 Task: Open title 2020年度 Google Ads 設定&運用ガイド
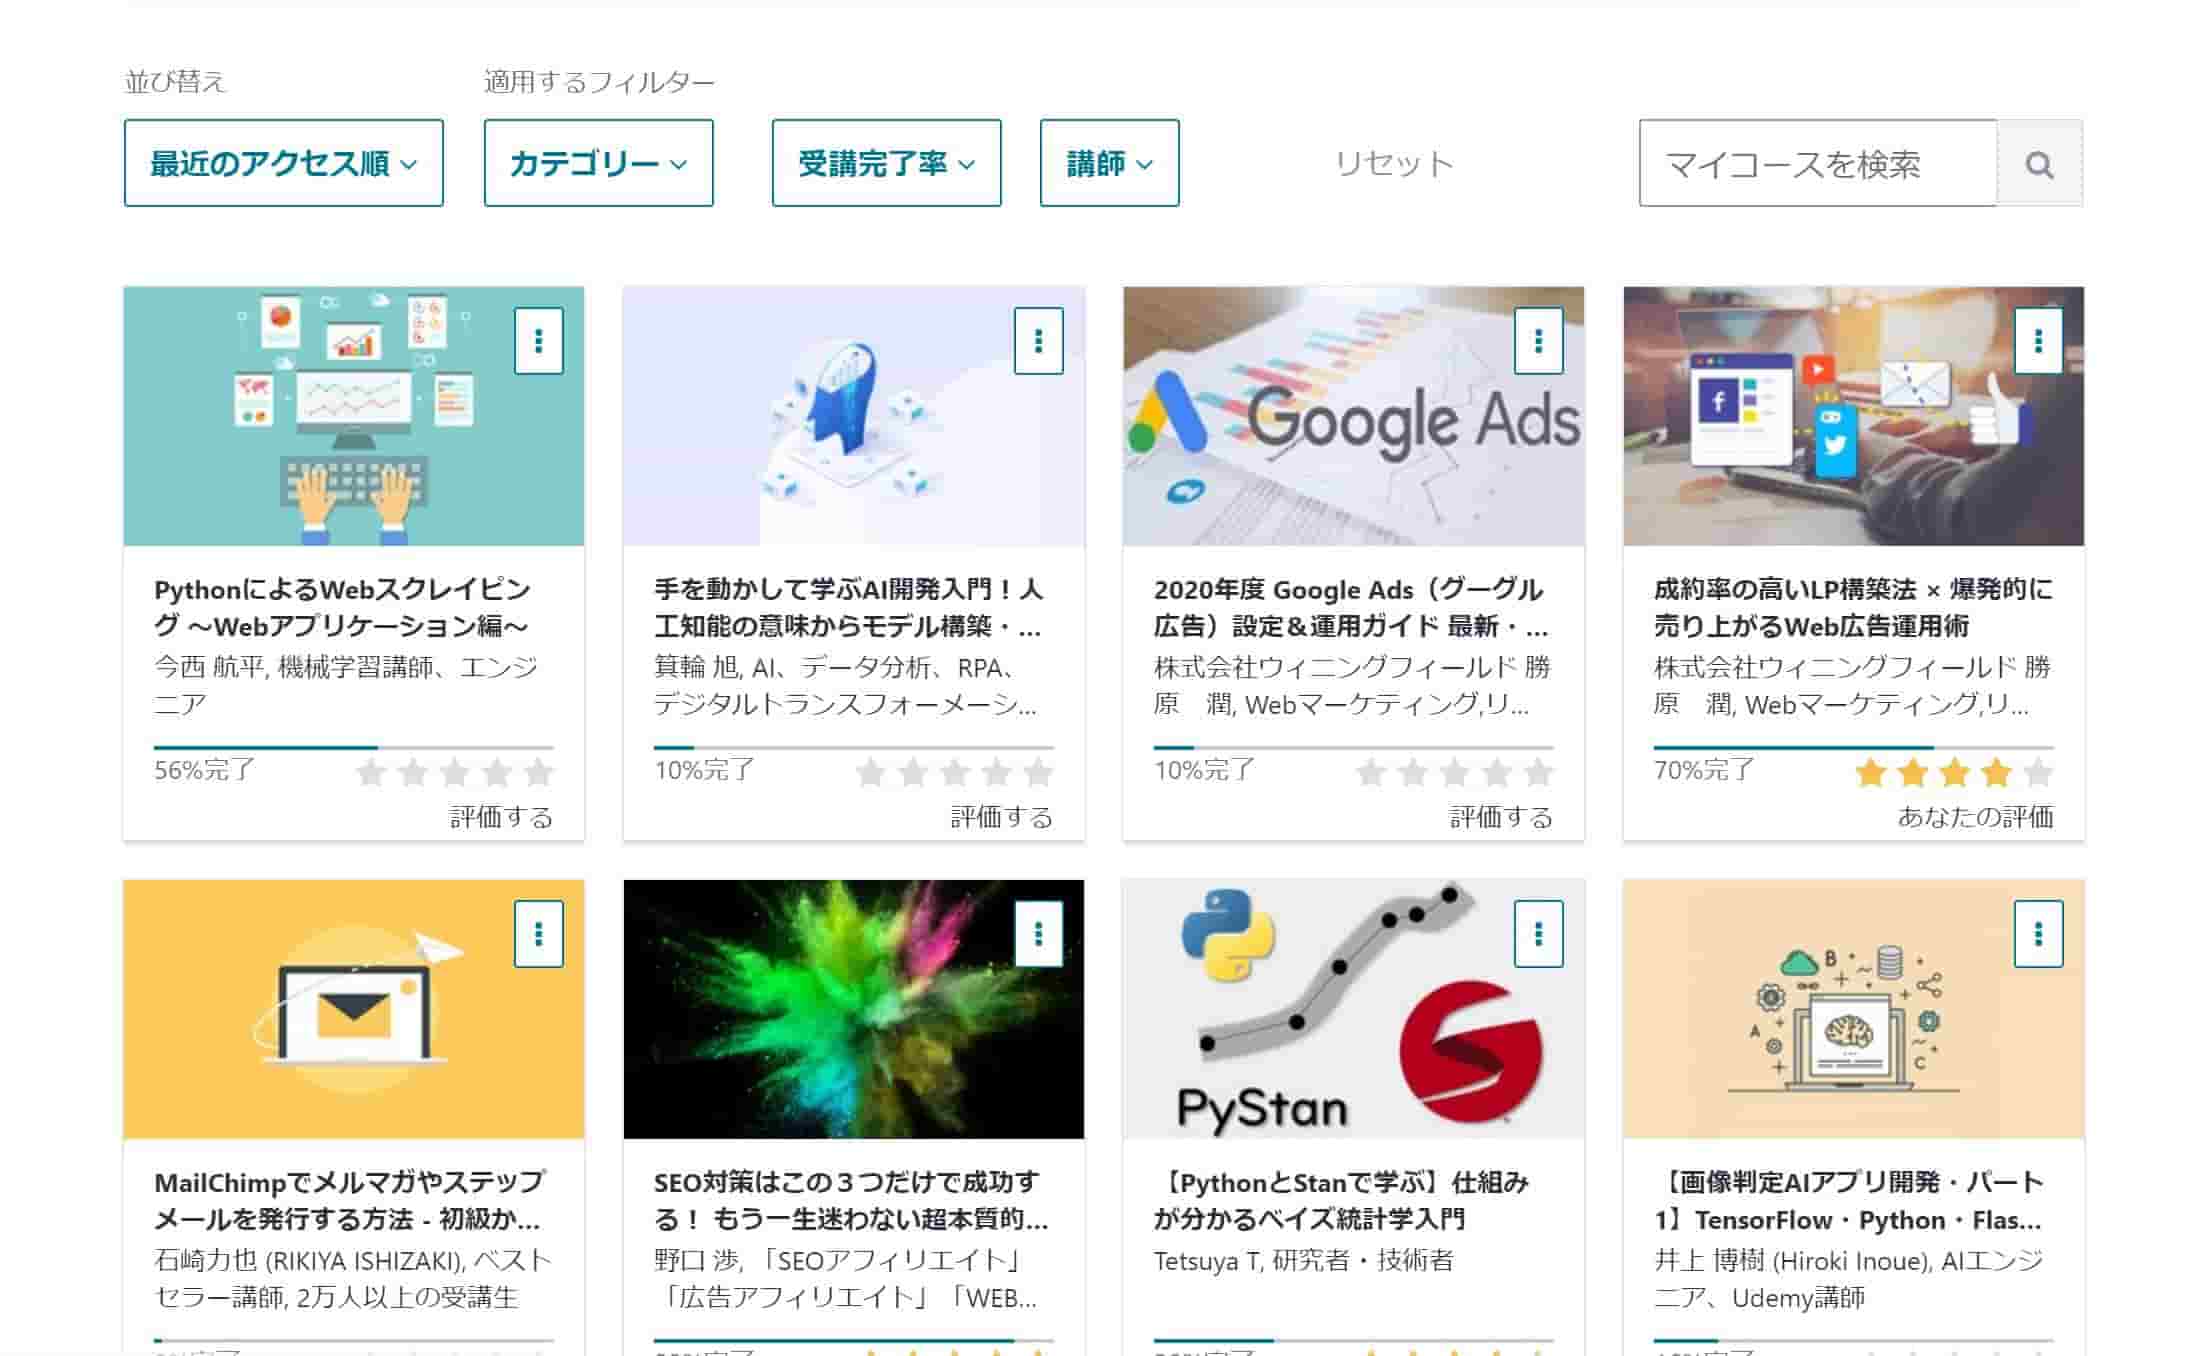1350,608
